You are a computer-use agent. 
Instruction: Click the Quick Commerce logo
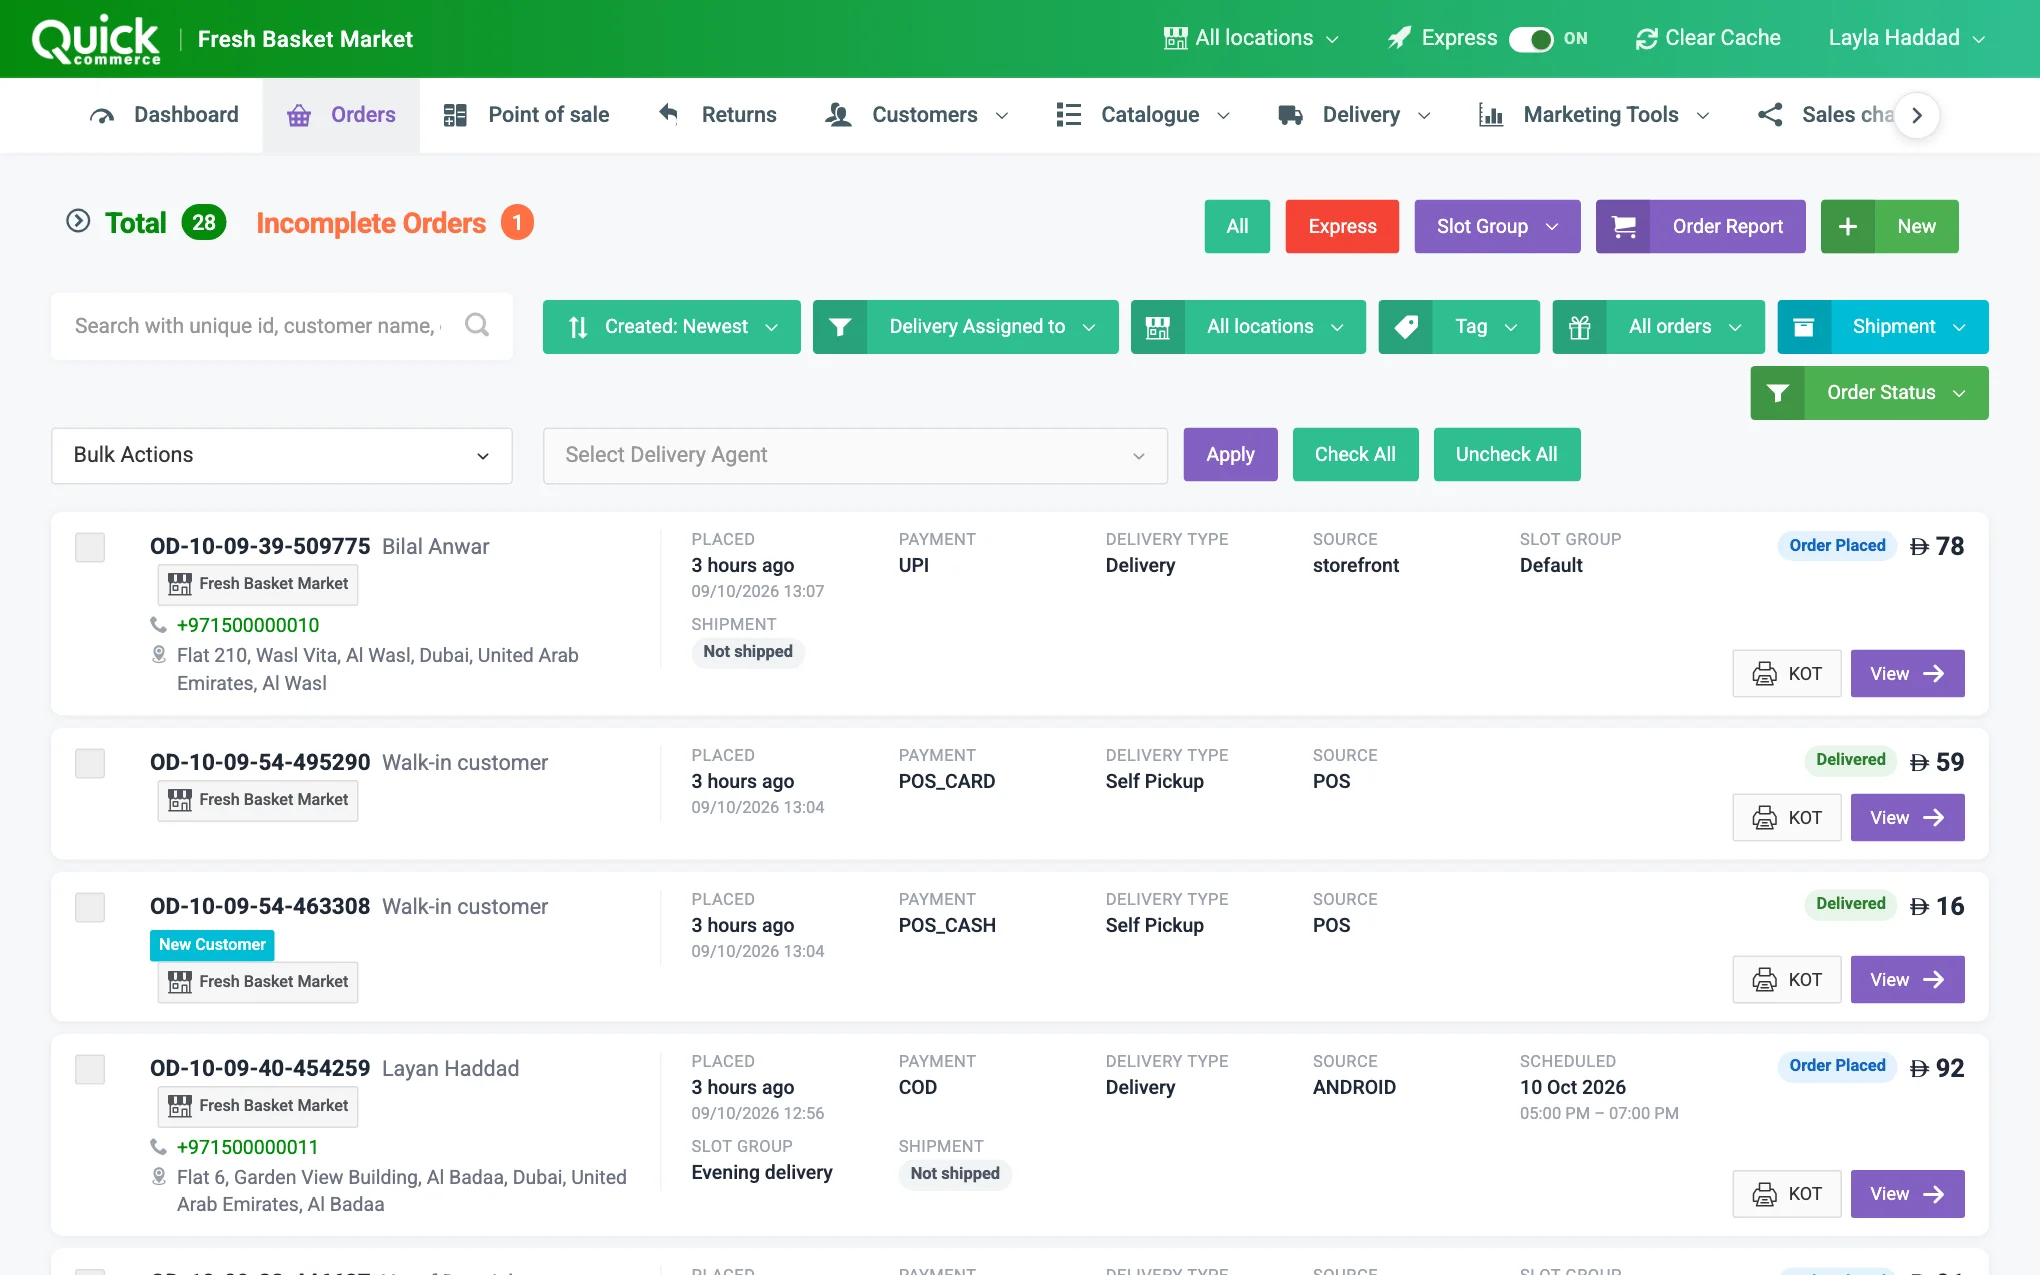pyautogui.click(x=96, y=40)
